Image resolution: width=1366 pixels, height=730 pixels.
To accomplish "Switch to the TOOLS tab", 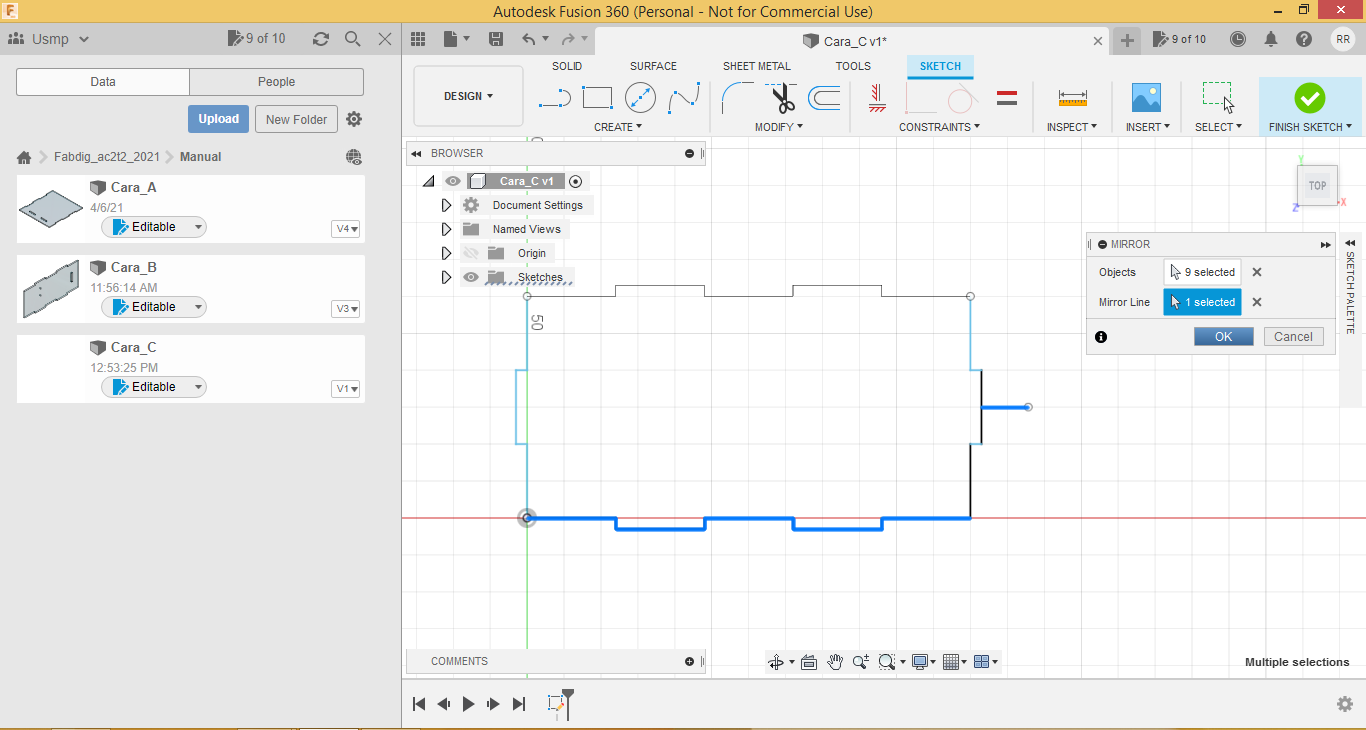I will coord(853,66).
